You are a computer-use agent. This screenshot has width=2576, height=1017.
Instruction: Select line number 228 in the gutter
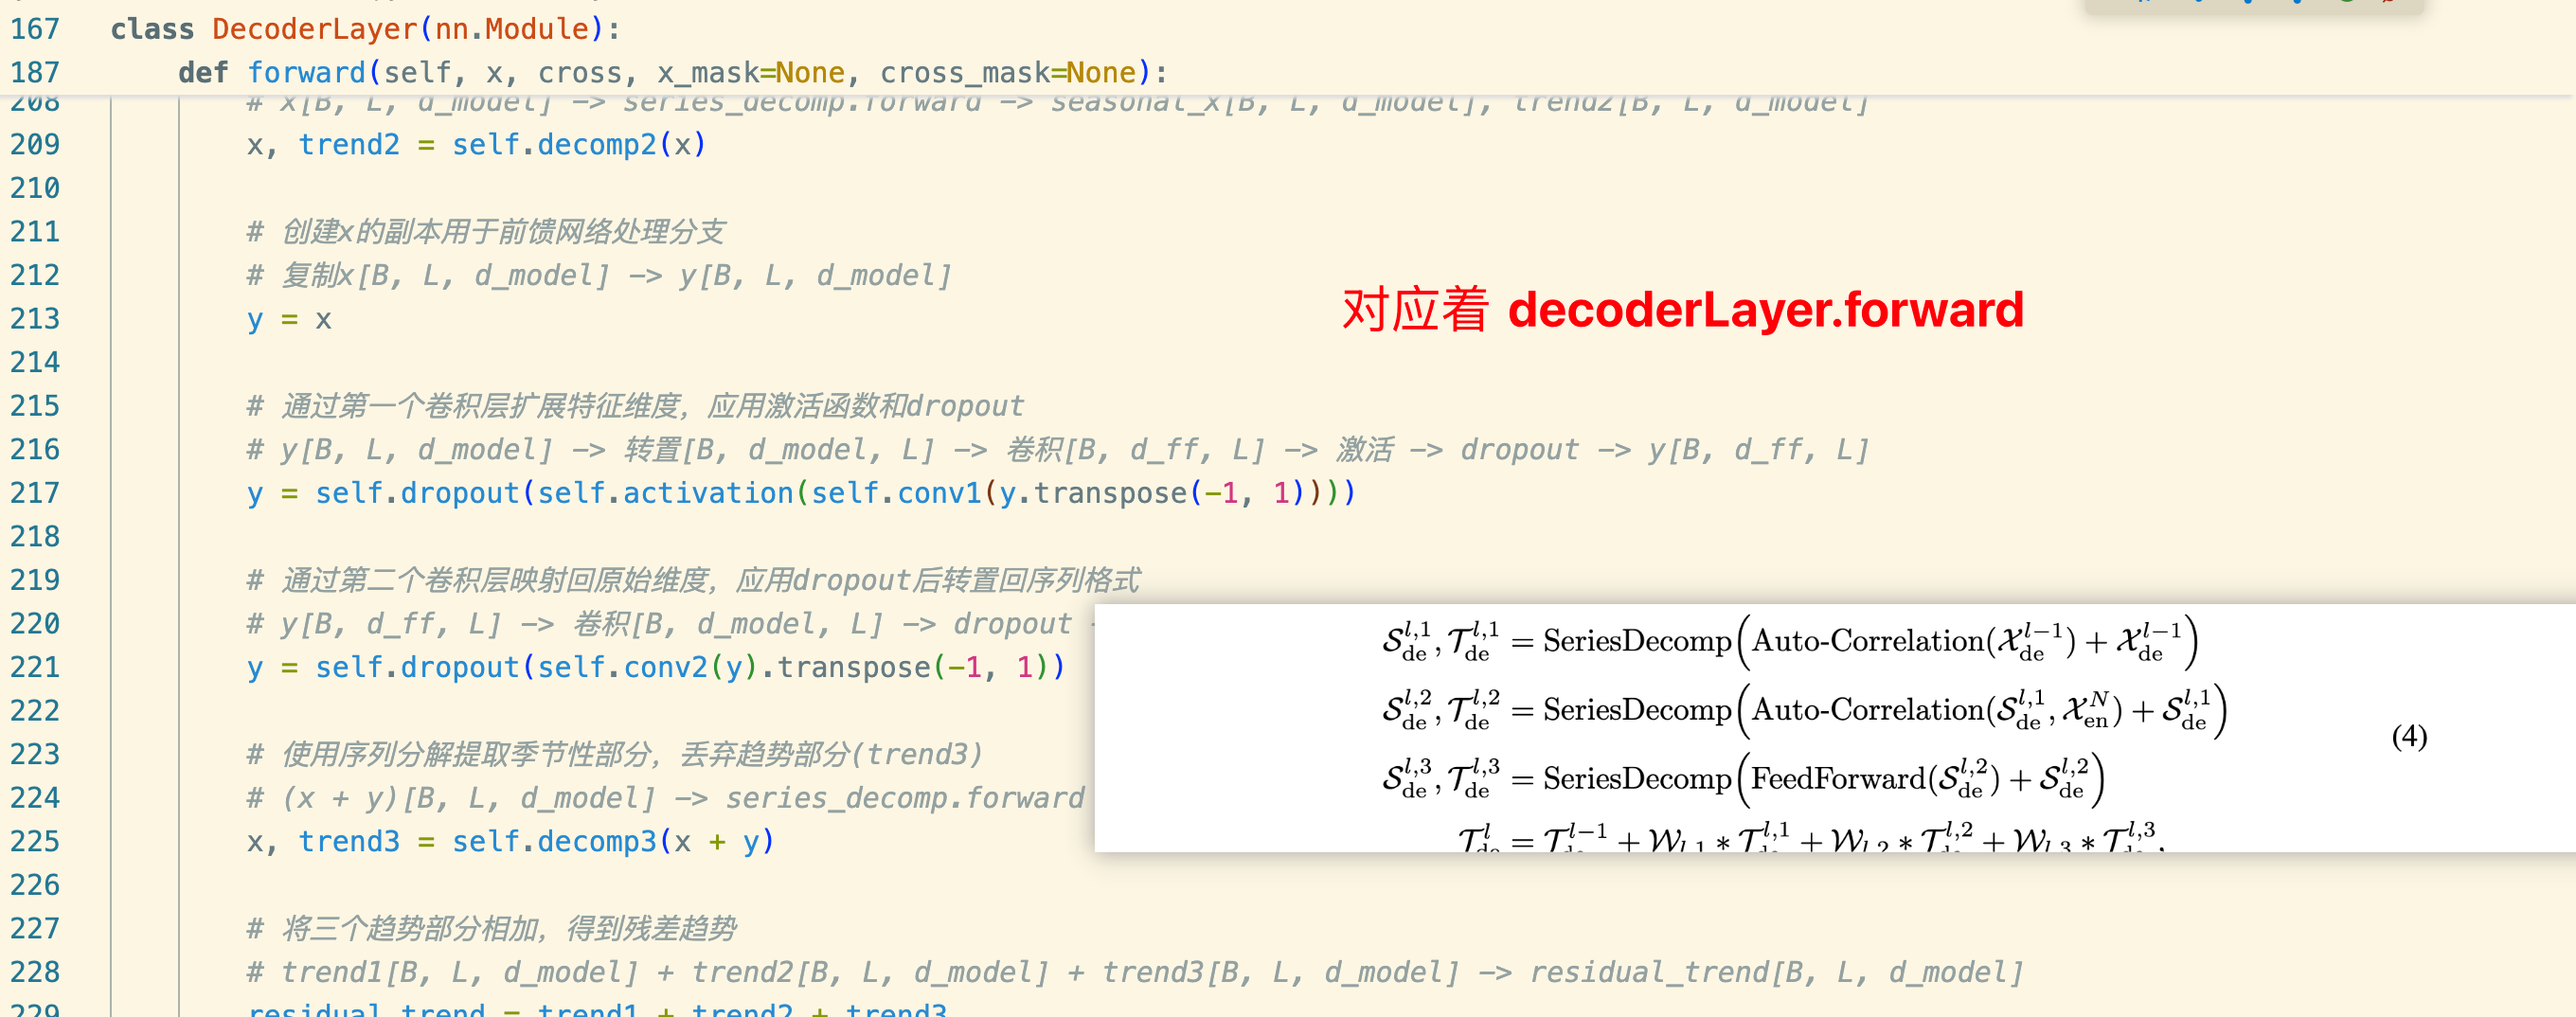(x=35, y=972)
